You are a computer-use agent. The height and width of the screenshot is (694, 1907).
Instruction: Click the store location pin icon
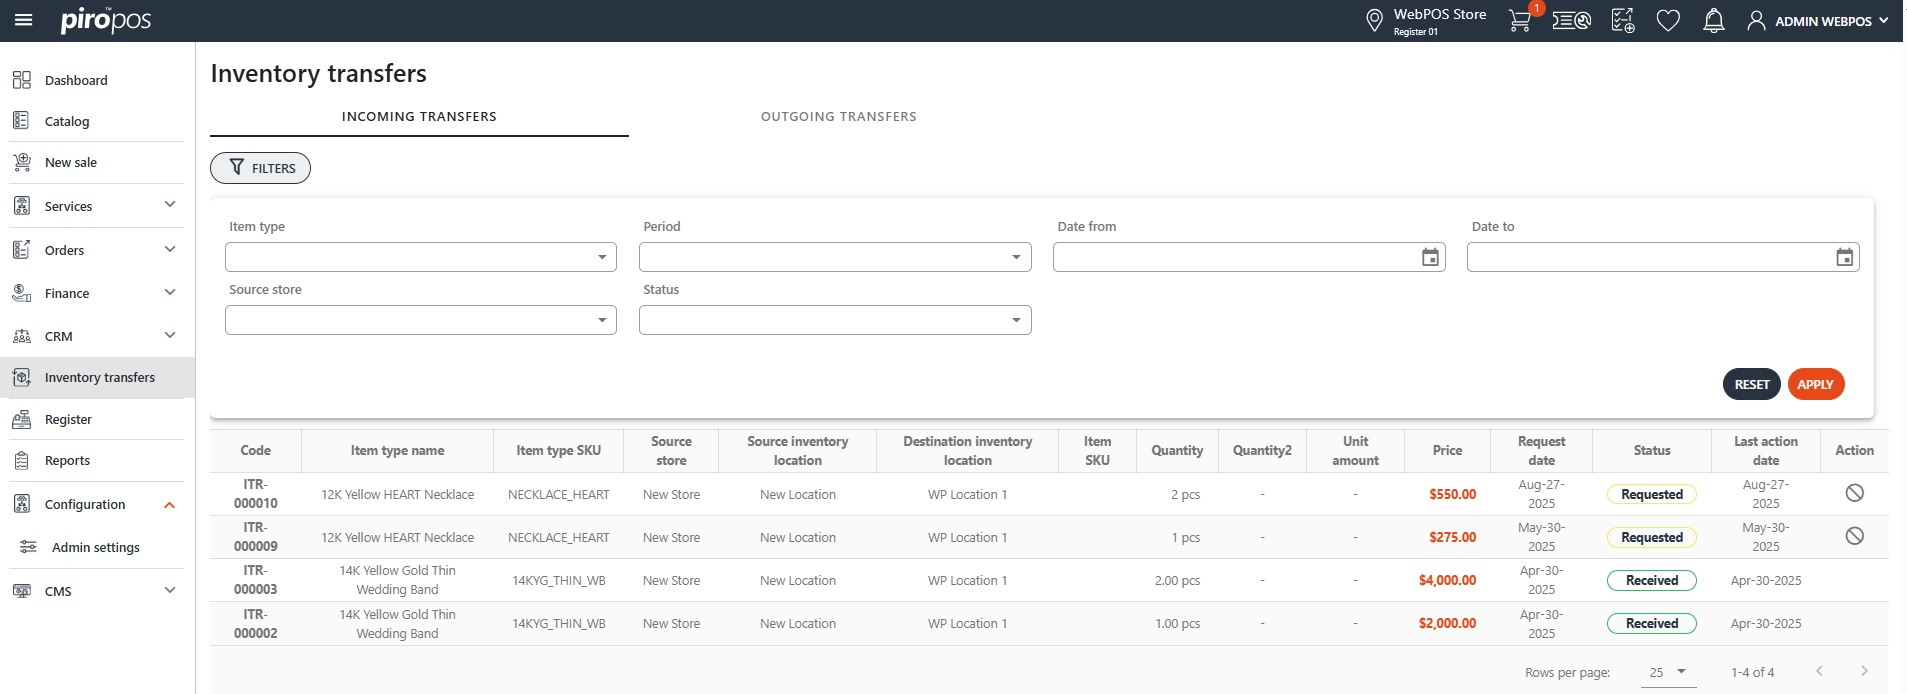point(1374,21)
